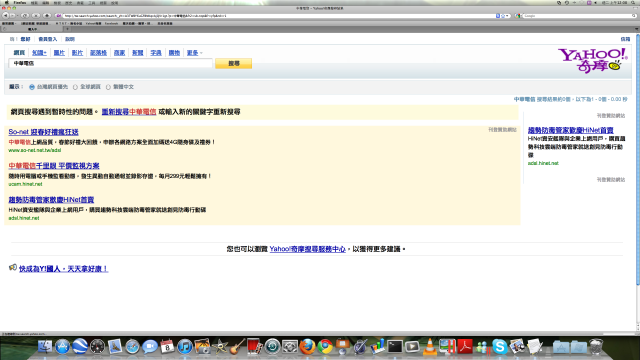This screenshot has width=640, height=360.
Task: Open the HiNet sponsored link in right sidebar
Action: tap(571, 130)
